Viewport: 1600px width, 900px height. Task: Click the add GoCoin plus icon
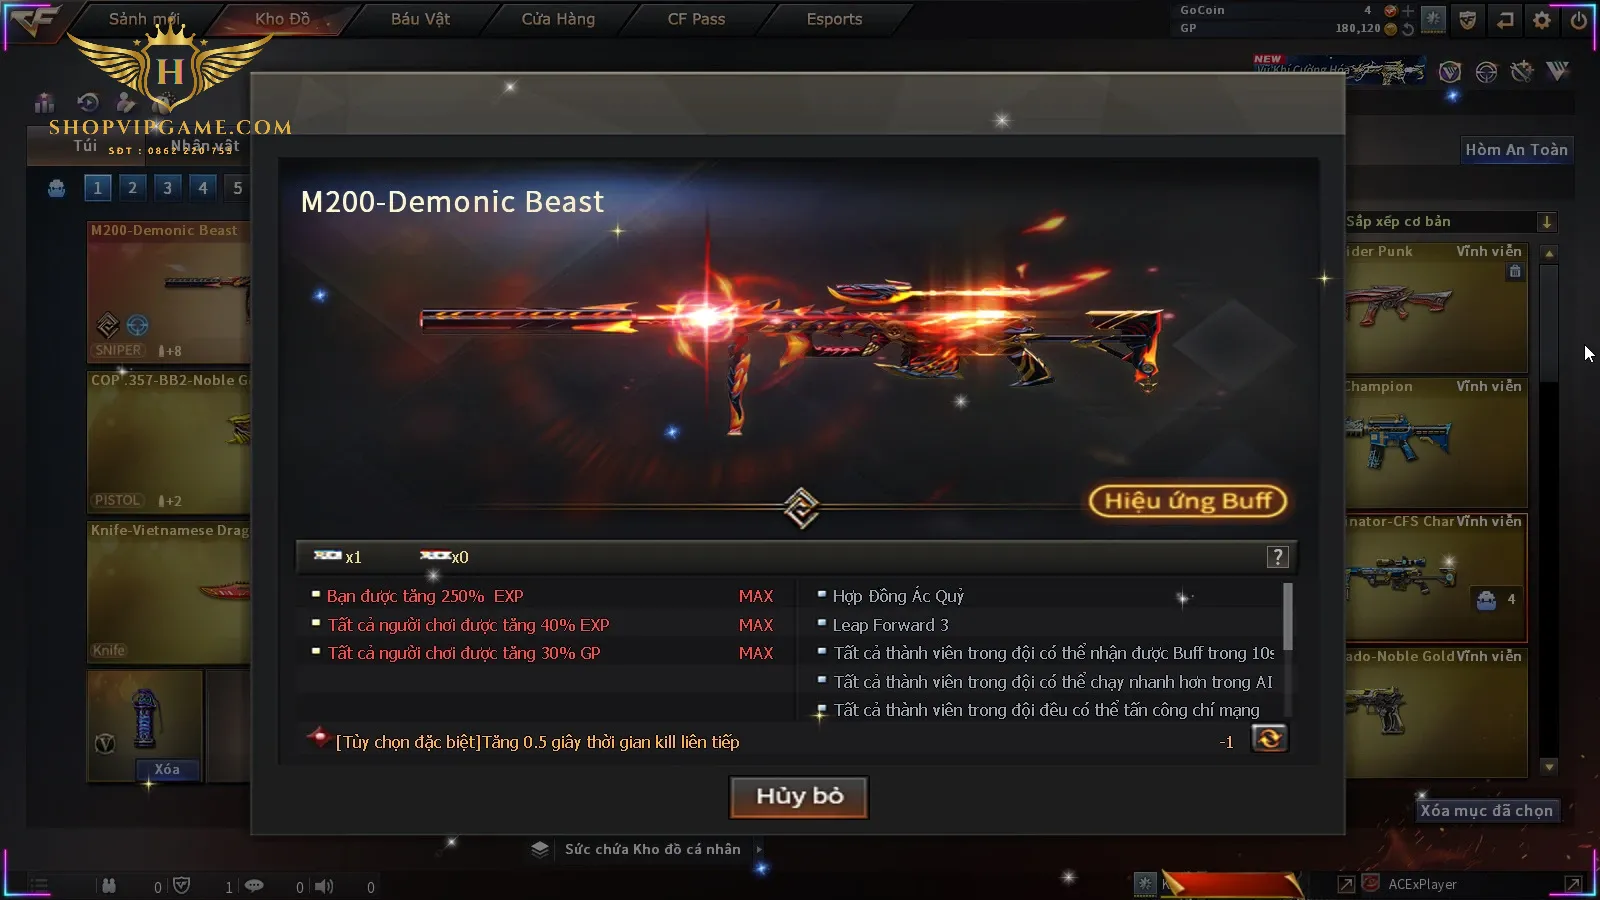coord(1408,11)
